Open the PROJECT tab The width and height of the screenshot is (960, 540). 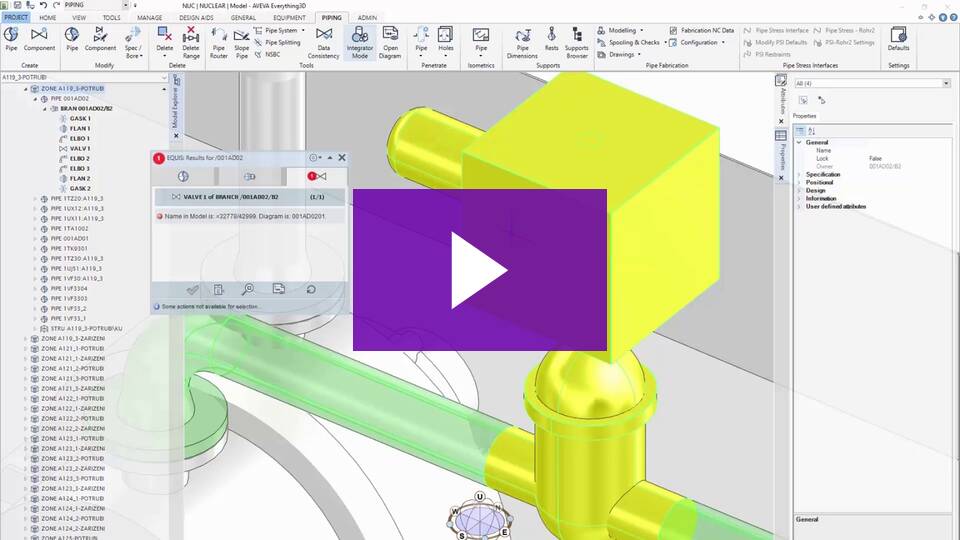coord(16,18)
